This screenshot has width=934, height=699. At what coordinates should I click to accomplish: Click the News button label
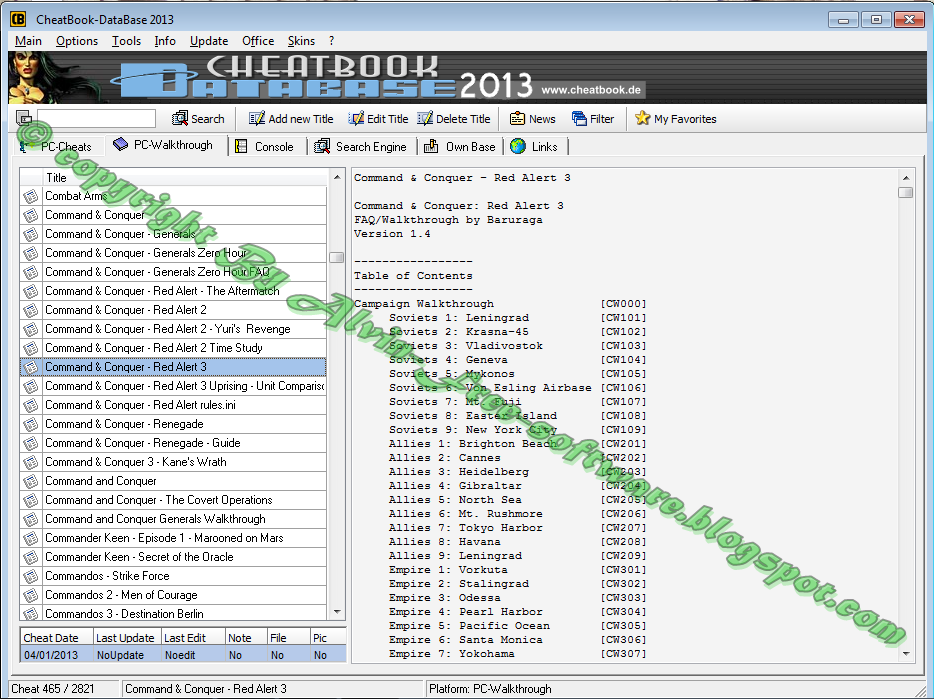542,119
